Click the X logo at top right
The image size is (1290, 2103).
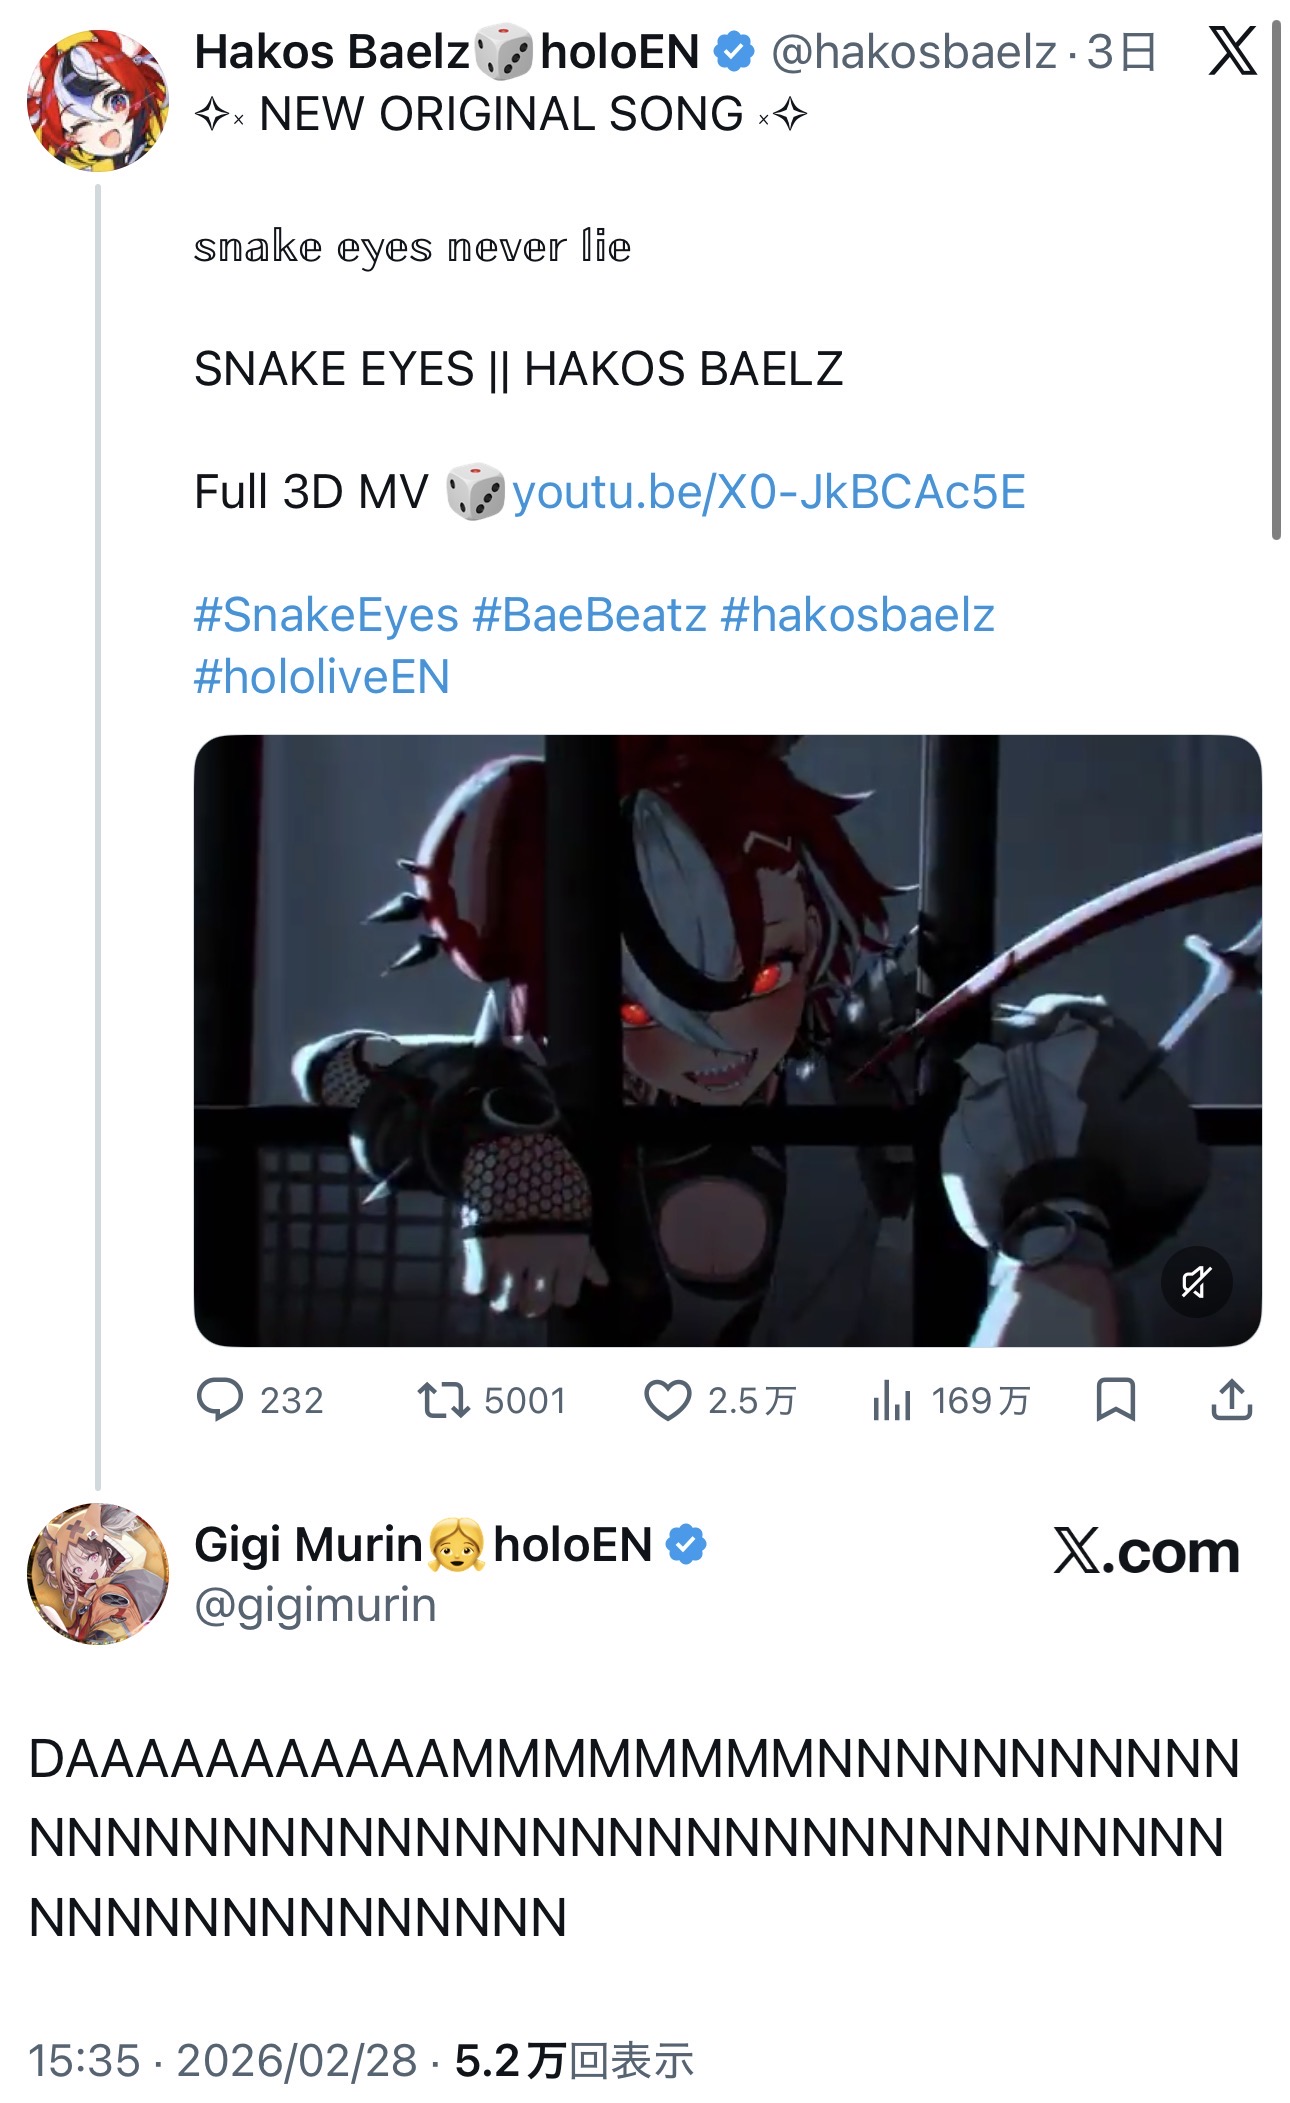click(x=1232, y=51)
